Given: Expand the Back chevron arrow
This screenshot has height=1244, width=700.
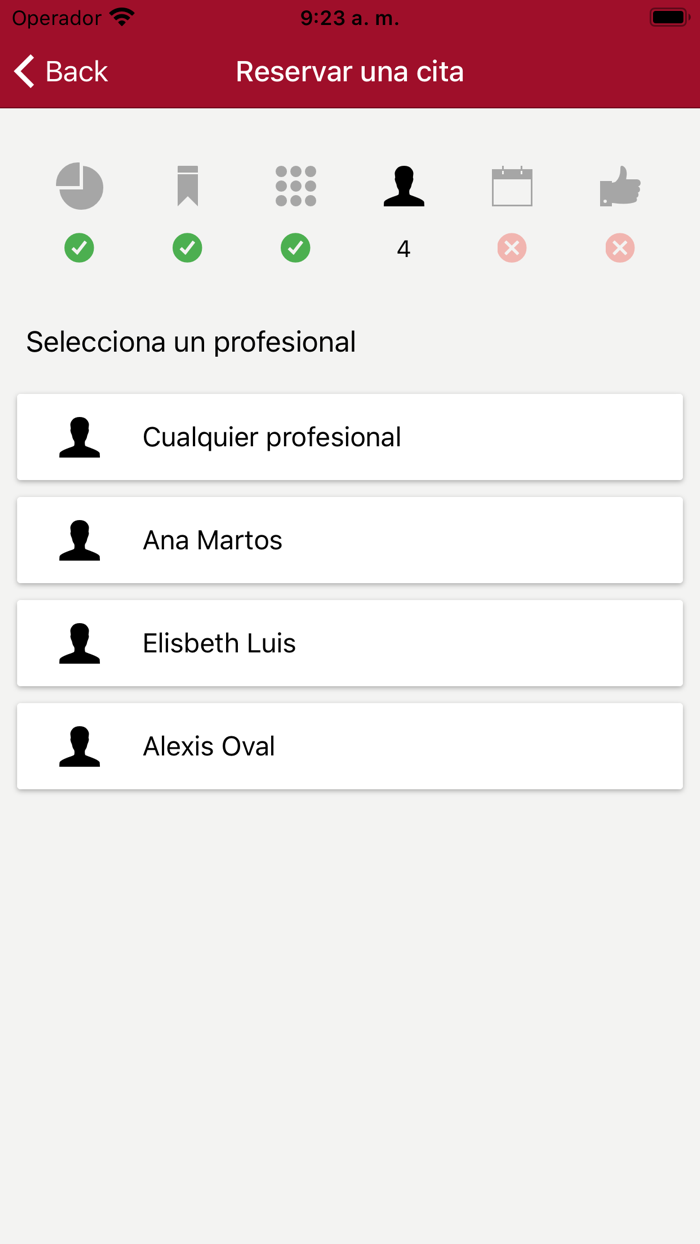Looking at the screenshot, I should point(24,71).
